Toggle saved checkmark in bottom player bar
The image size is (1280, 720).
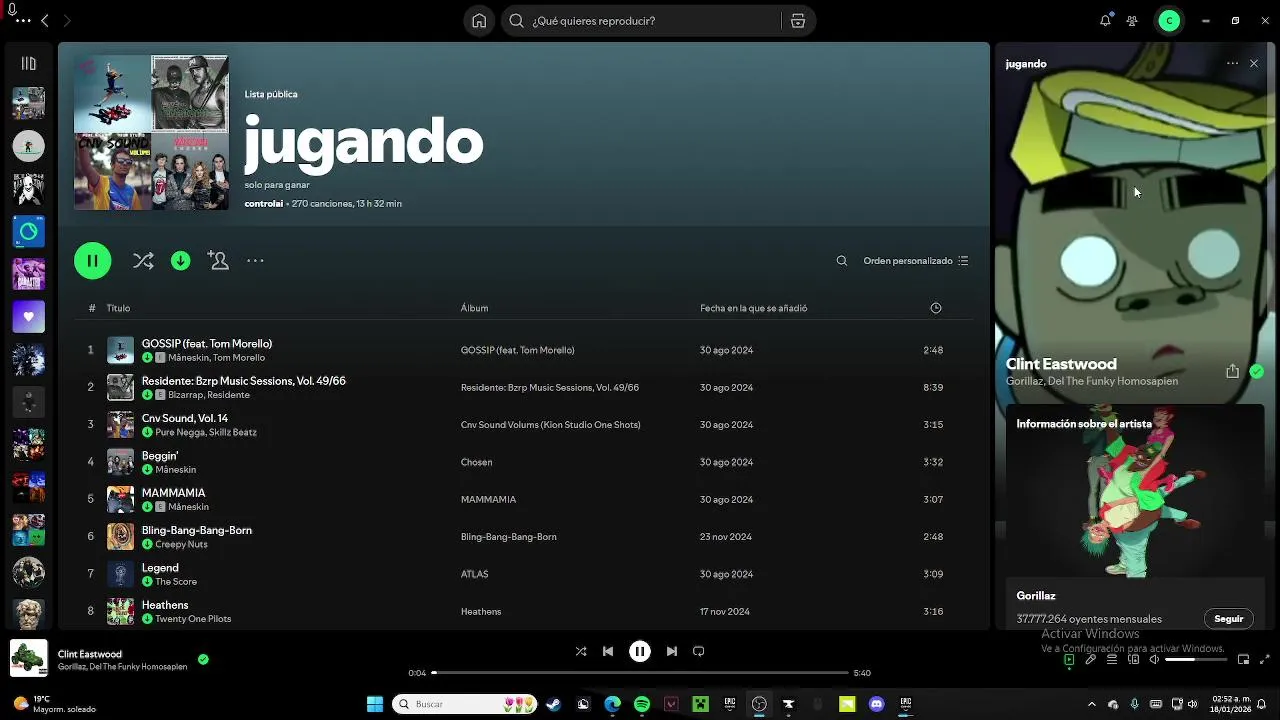point(203,659)
